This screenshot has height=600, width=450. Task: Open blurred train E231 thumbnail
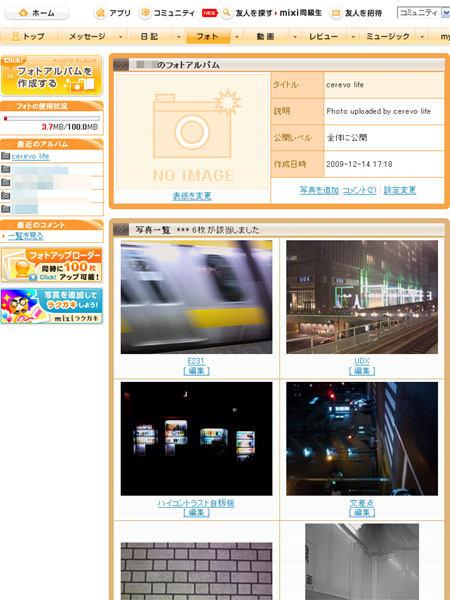pos(196,297)
